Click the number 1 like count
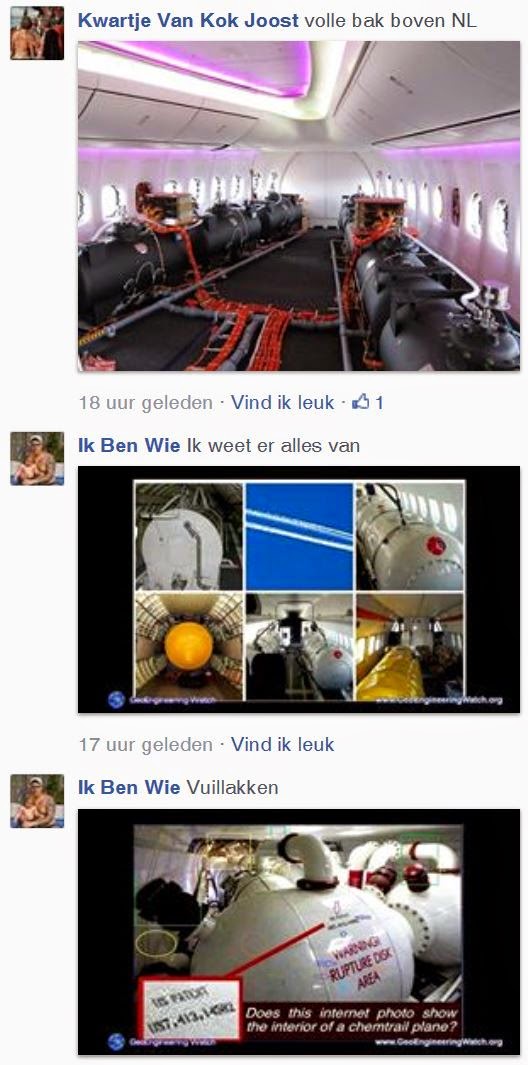 [379, 403]
